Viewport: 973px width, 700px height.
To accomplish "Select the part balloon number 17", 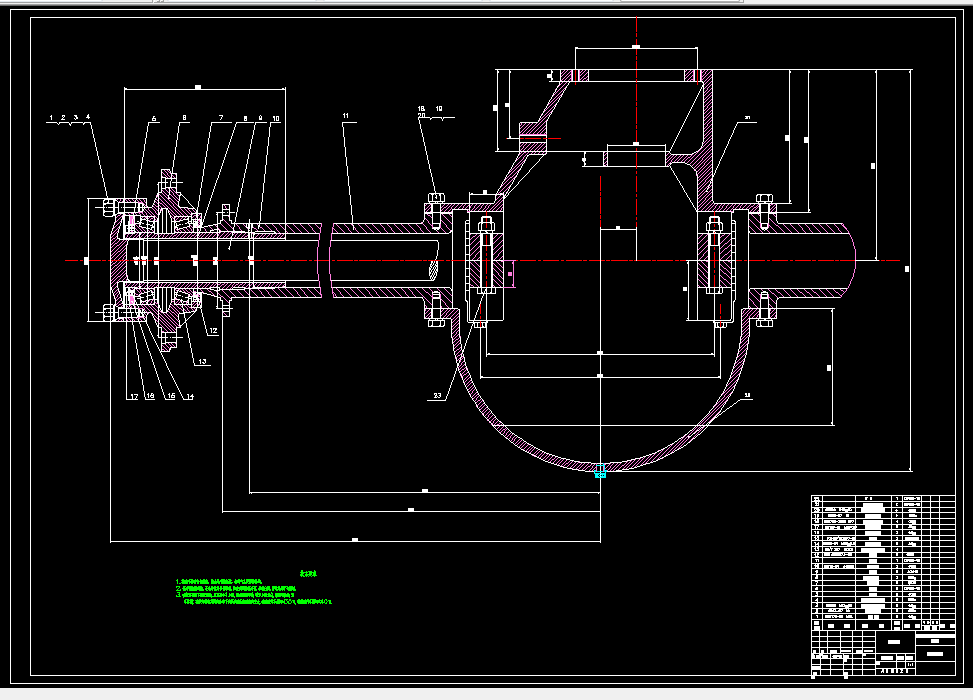I will [x=134, y=397].
